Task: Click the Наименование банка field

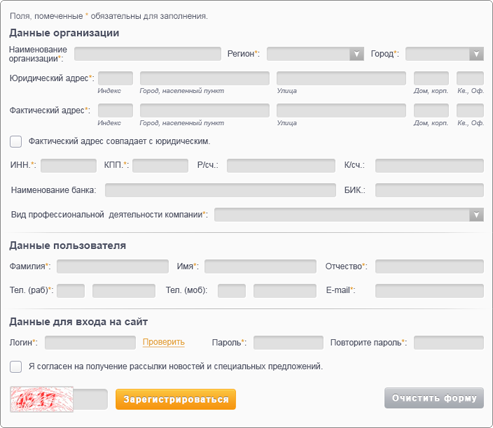Action: click(x=220, y=190)
